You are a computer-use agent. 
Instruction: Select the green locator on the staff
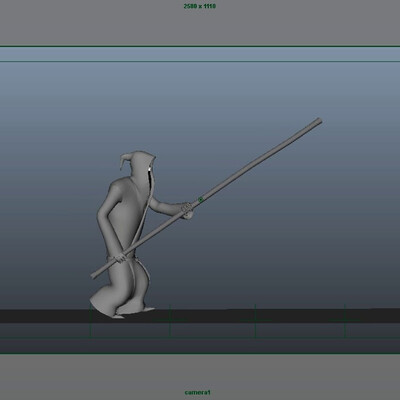pyautogui.click(x=201, y=200)
